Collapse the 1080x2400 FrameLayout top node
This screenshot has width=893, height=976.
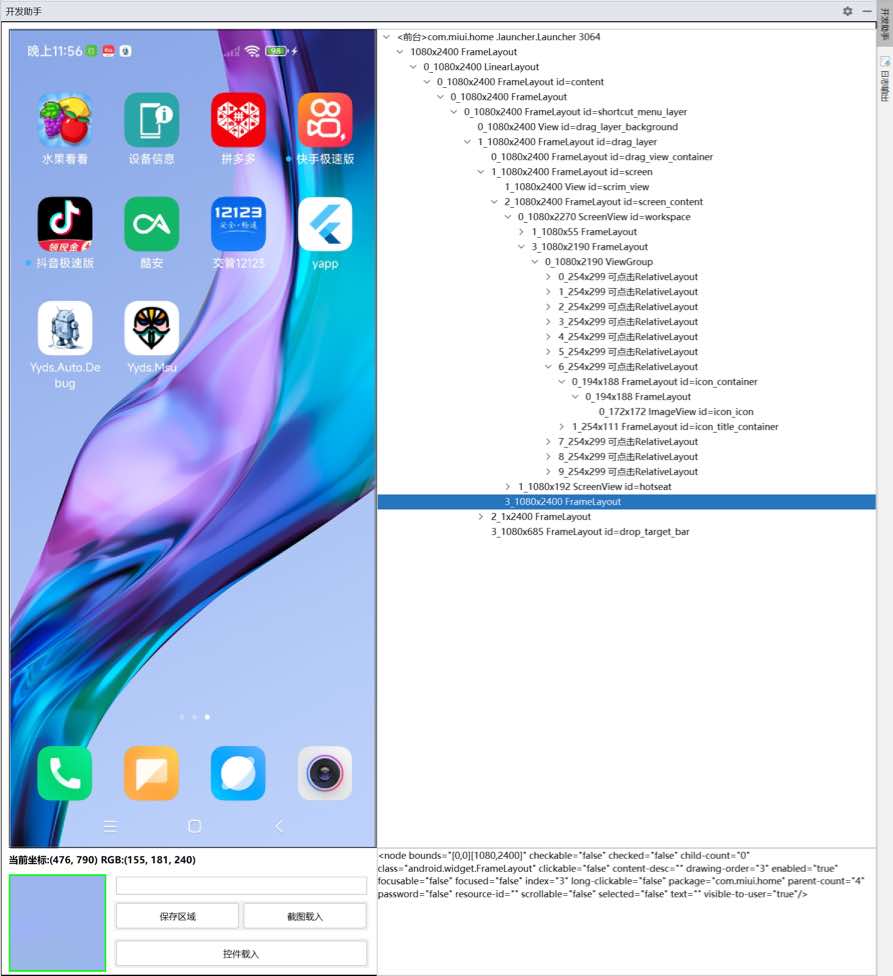400,52
